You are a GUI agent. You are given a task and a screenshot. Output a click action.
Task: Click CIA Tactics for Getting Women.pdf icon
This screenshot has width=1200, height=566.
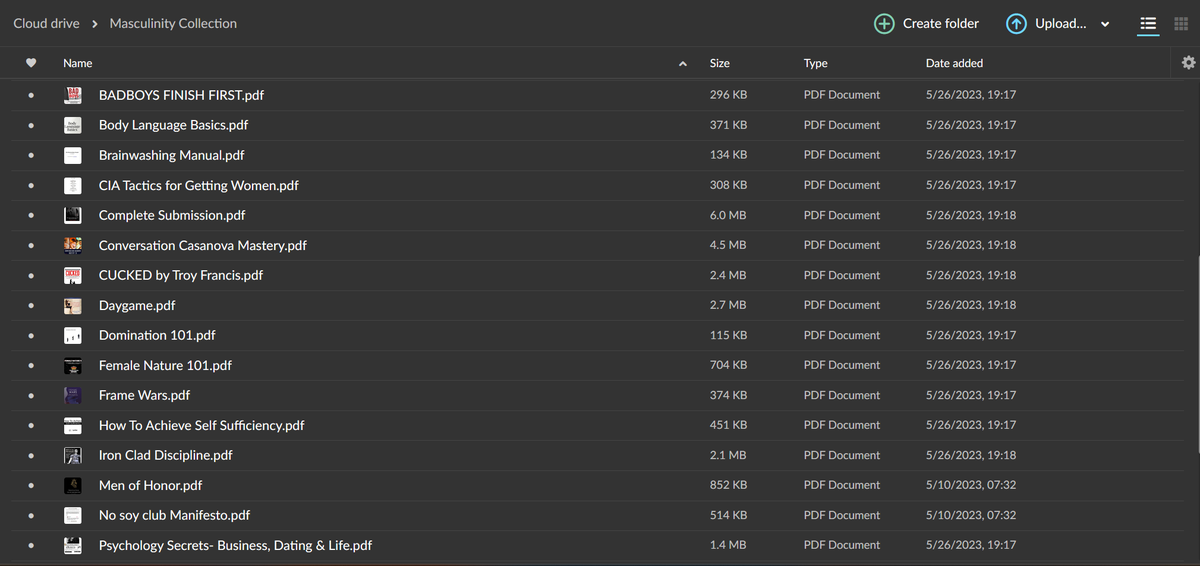(x=73, y=185)
